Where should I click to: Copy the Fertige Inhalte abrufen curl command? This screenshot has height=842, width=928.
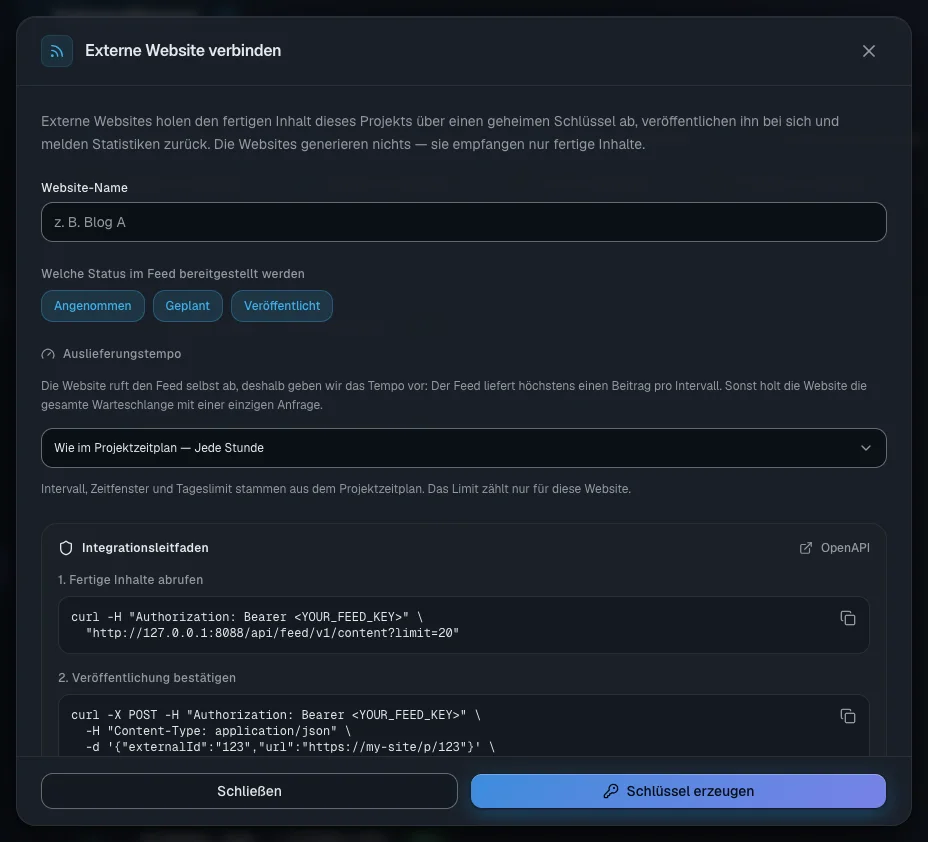[x=848, y=618]
